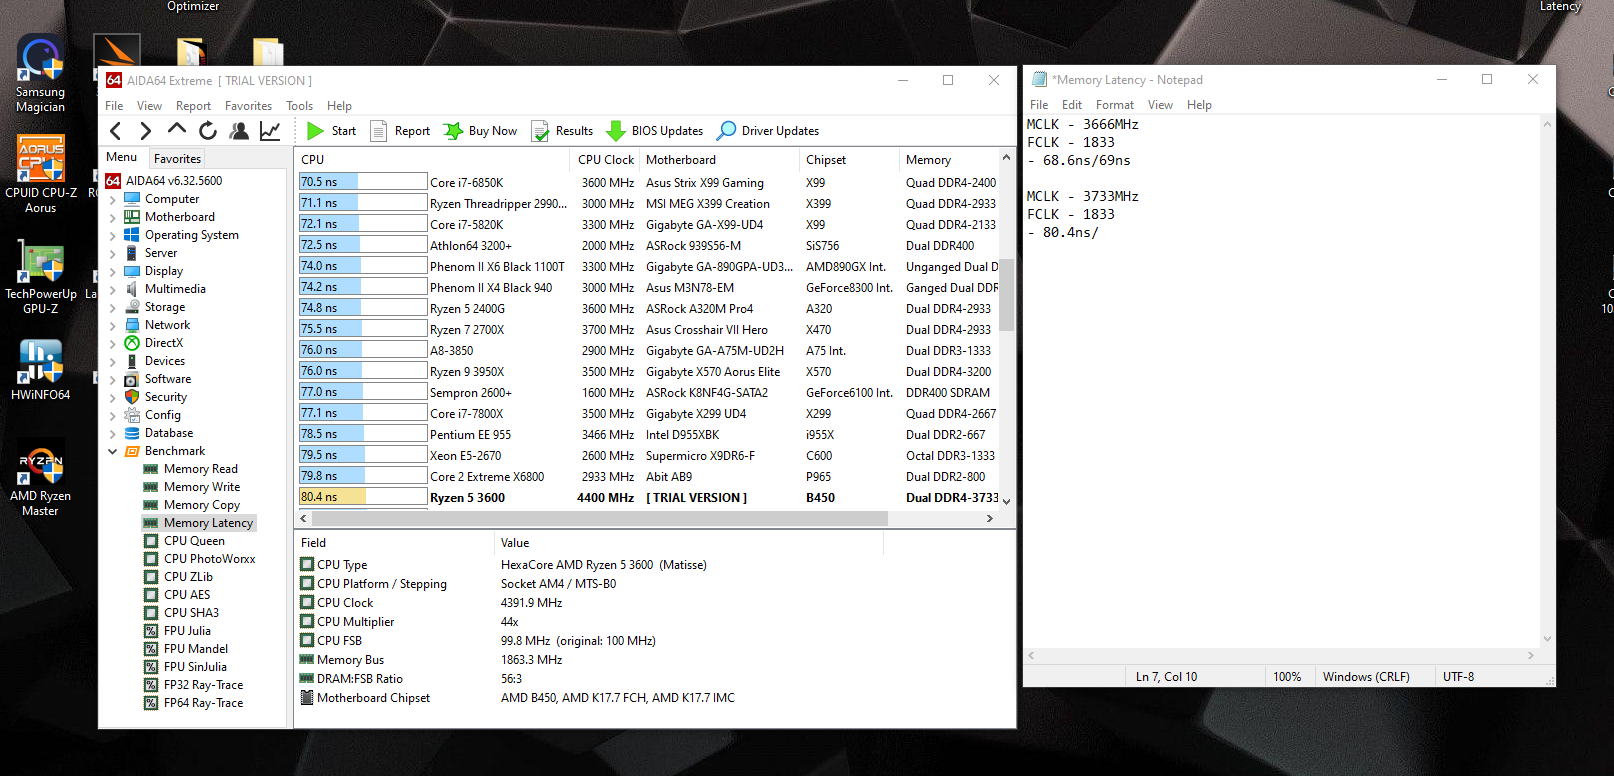Go forward with the right arrow toolbar icon

tap(146, 131)
